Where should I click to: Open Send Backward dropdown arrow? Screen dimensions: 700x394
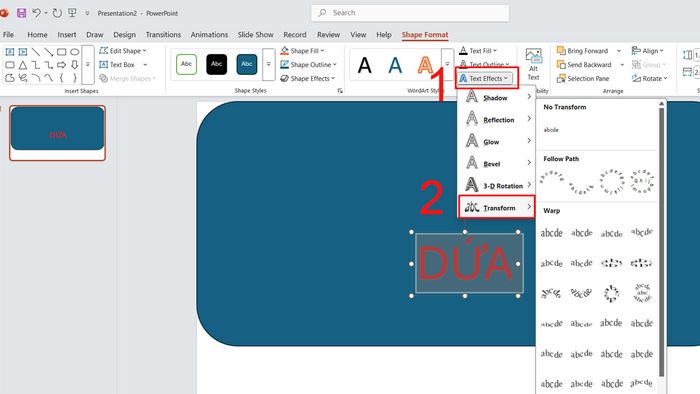pyautogui.click(x=622, y=65)
